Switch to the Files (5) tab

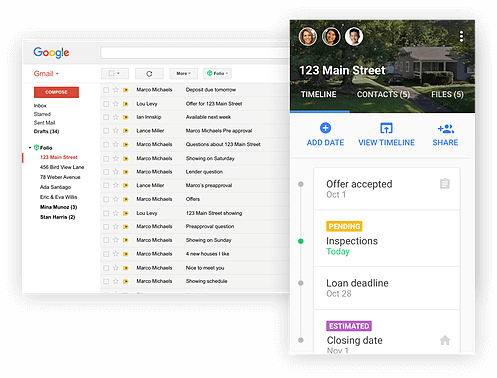pos(447,95)
